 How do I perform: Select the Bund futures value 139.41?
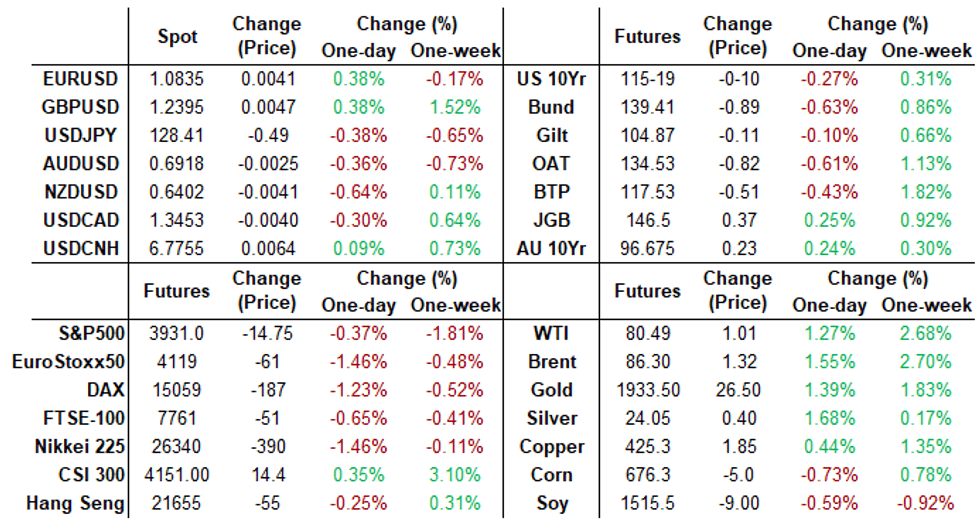click(648, 106)
